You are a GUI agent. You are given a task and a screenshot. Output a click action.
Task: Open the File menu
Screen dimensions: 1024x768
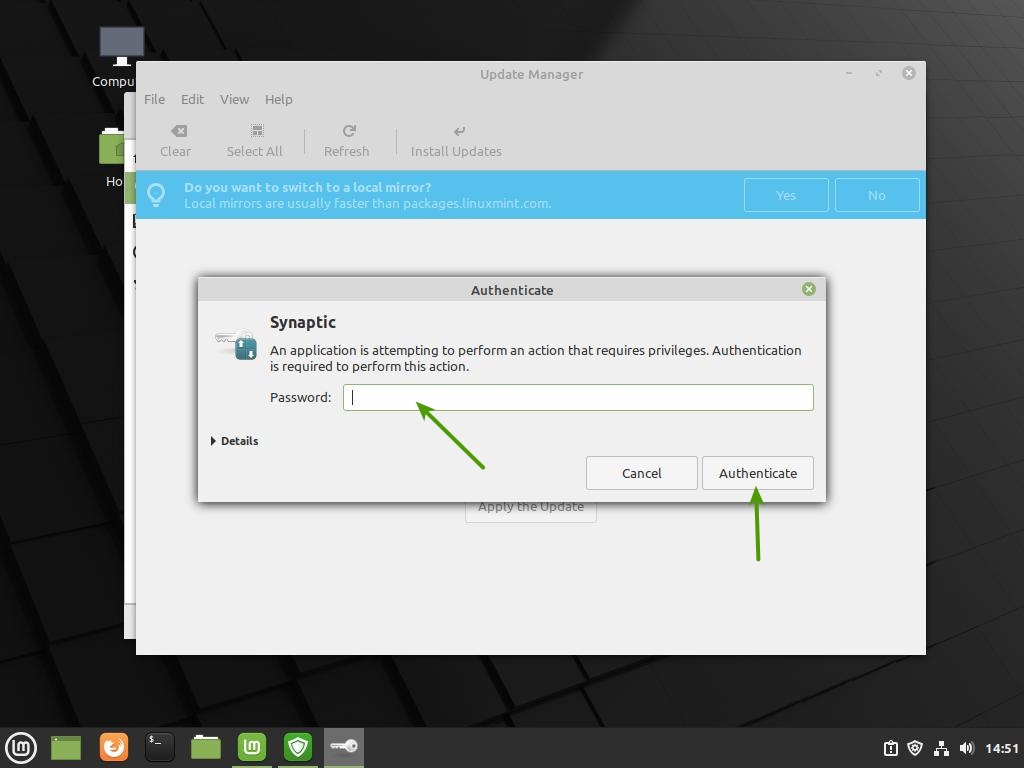pos(154,99)
